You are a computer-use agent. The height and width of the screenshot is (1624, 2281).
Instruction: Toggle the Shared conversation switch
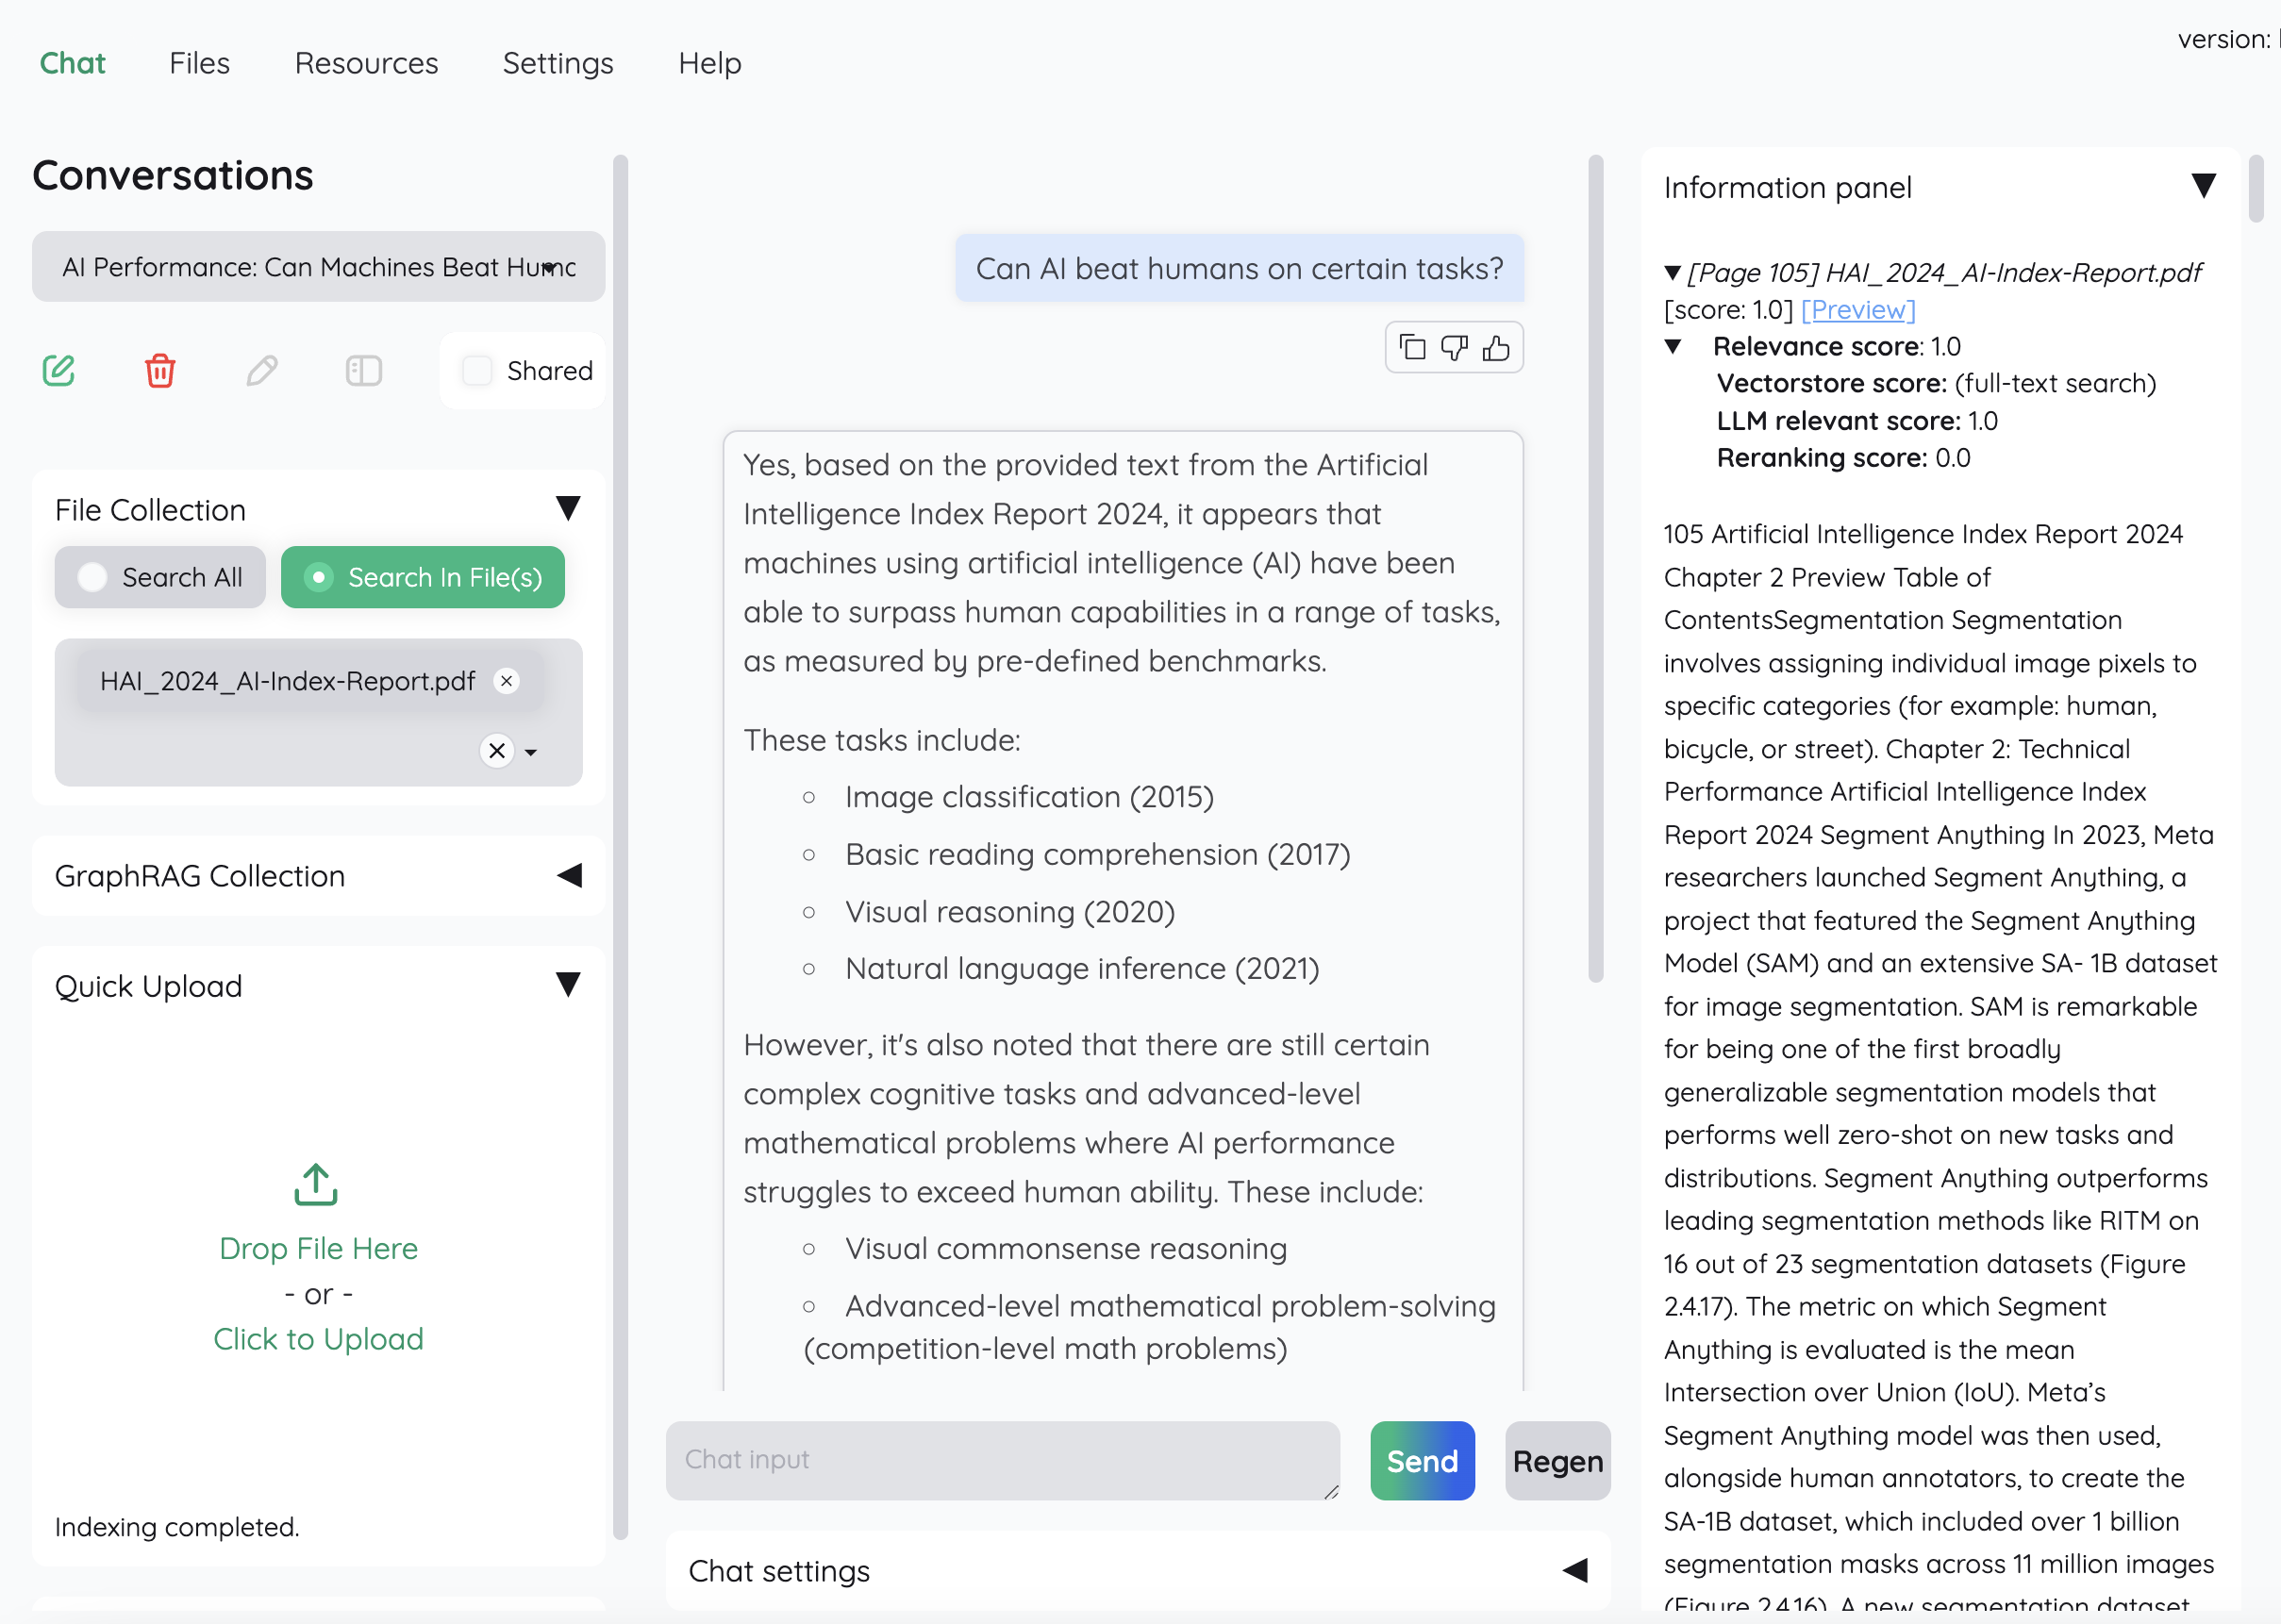coord(476,371)
